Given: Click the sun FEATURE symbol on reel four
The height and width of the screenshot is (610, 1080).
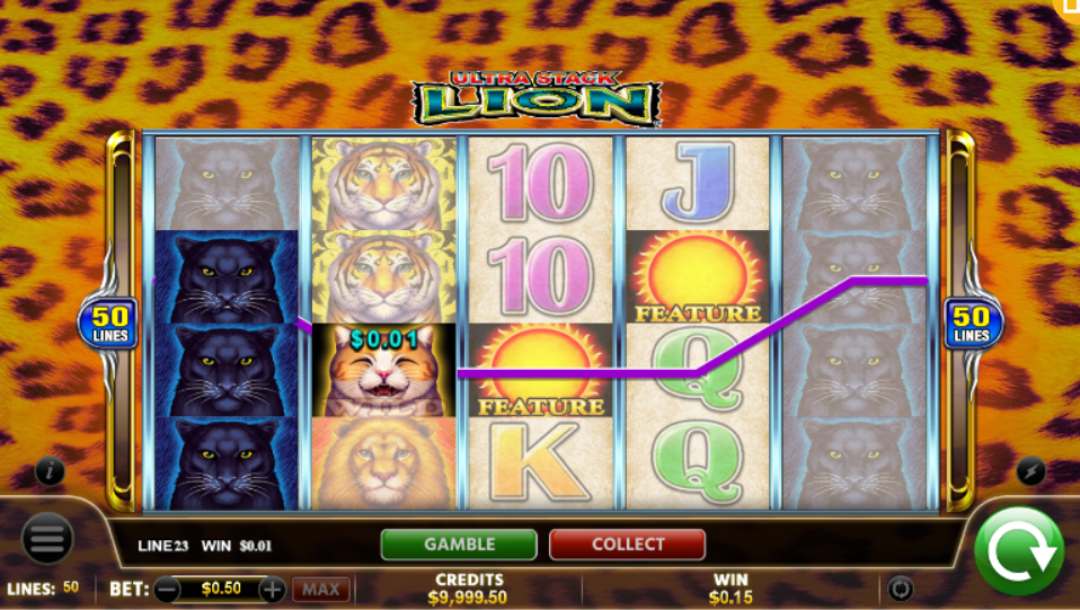Looking at the screenshot, I should (698, 277).
